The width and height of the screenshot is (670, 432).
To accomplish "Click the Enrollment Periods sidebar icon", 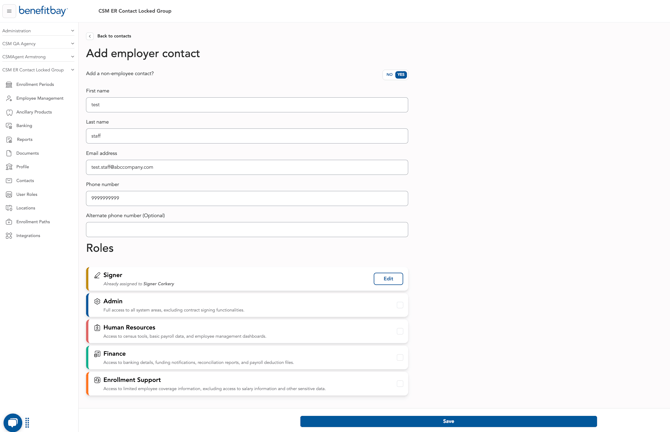I will click(9, 85).
